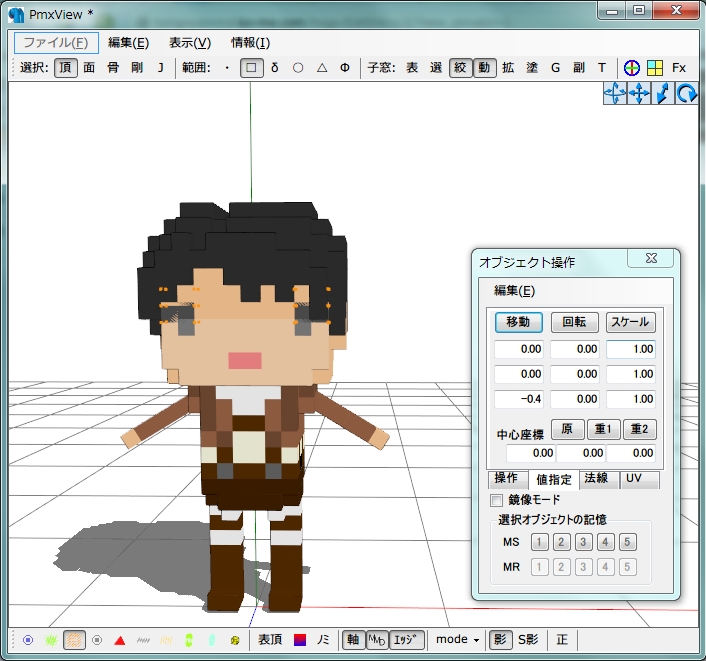This screenshot has height=661, width=706.
Task: Click the orbit camera rotate icon in viewport
Action: point(615,94)
